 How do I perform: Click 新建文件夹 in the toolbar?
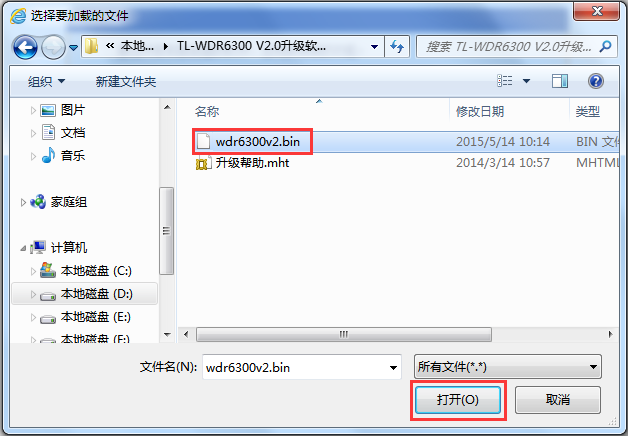126,82
